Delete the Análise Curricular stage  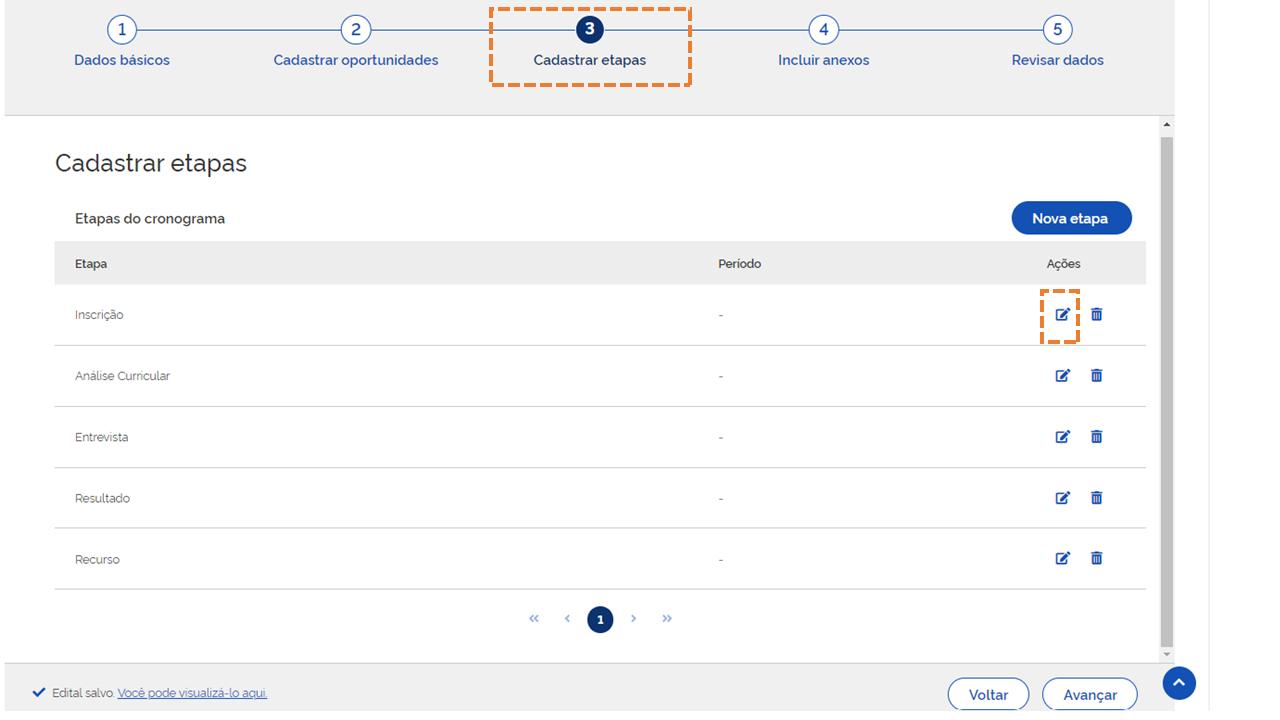point(1097,376)
